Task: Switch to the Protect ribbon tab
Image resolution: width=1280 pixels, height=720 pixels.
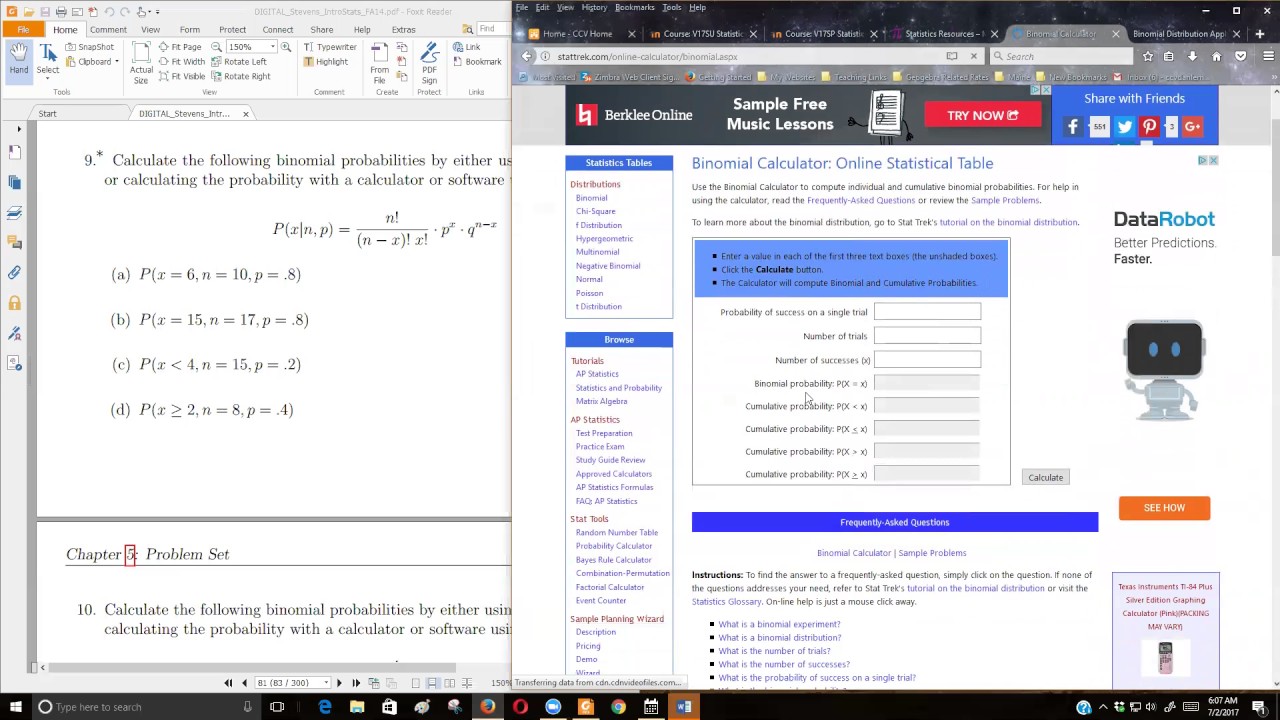Action: tap(232, 30)
